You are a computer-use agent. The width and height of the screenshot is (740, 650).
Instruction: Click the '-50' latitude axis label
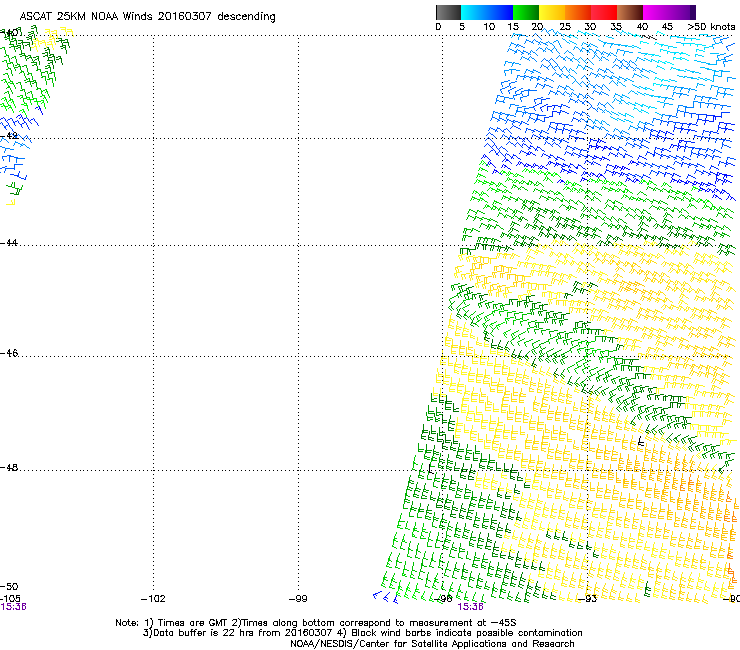click(x=9, y=587)
